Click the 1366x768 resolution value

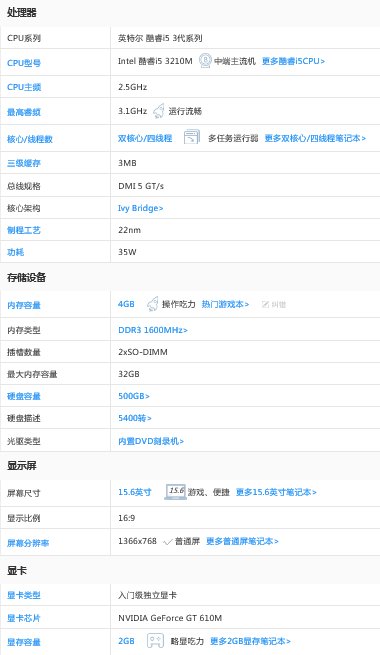(x=137, y=541)
